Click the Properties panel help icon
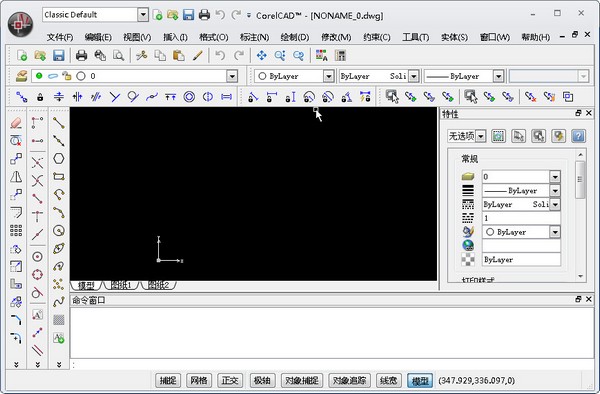Viewport: 600px width, 394px height. click(x=578, y=136)
